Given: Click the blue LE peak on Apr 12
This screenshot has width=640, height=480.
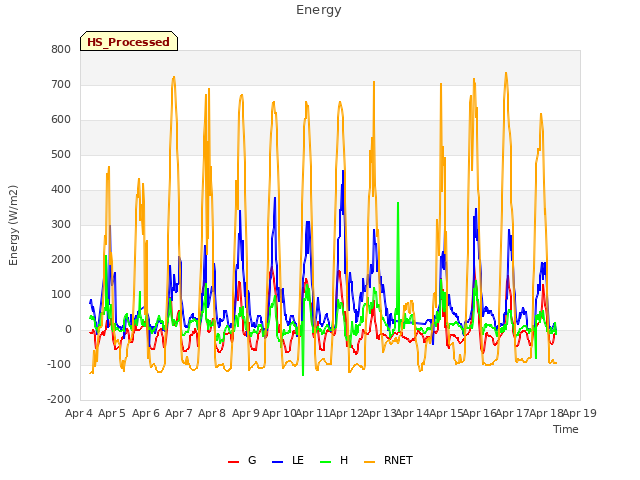Looking at the screenshot, I should coord(343,171).
